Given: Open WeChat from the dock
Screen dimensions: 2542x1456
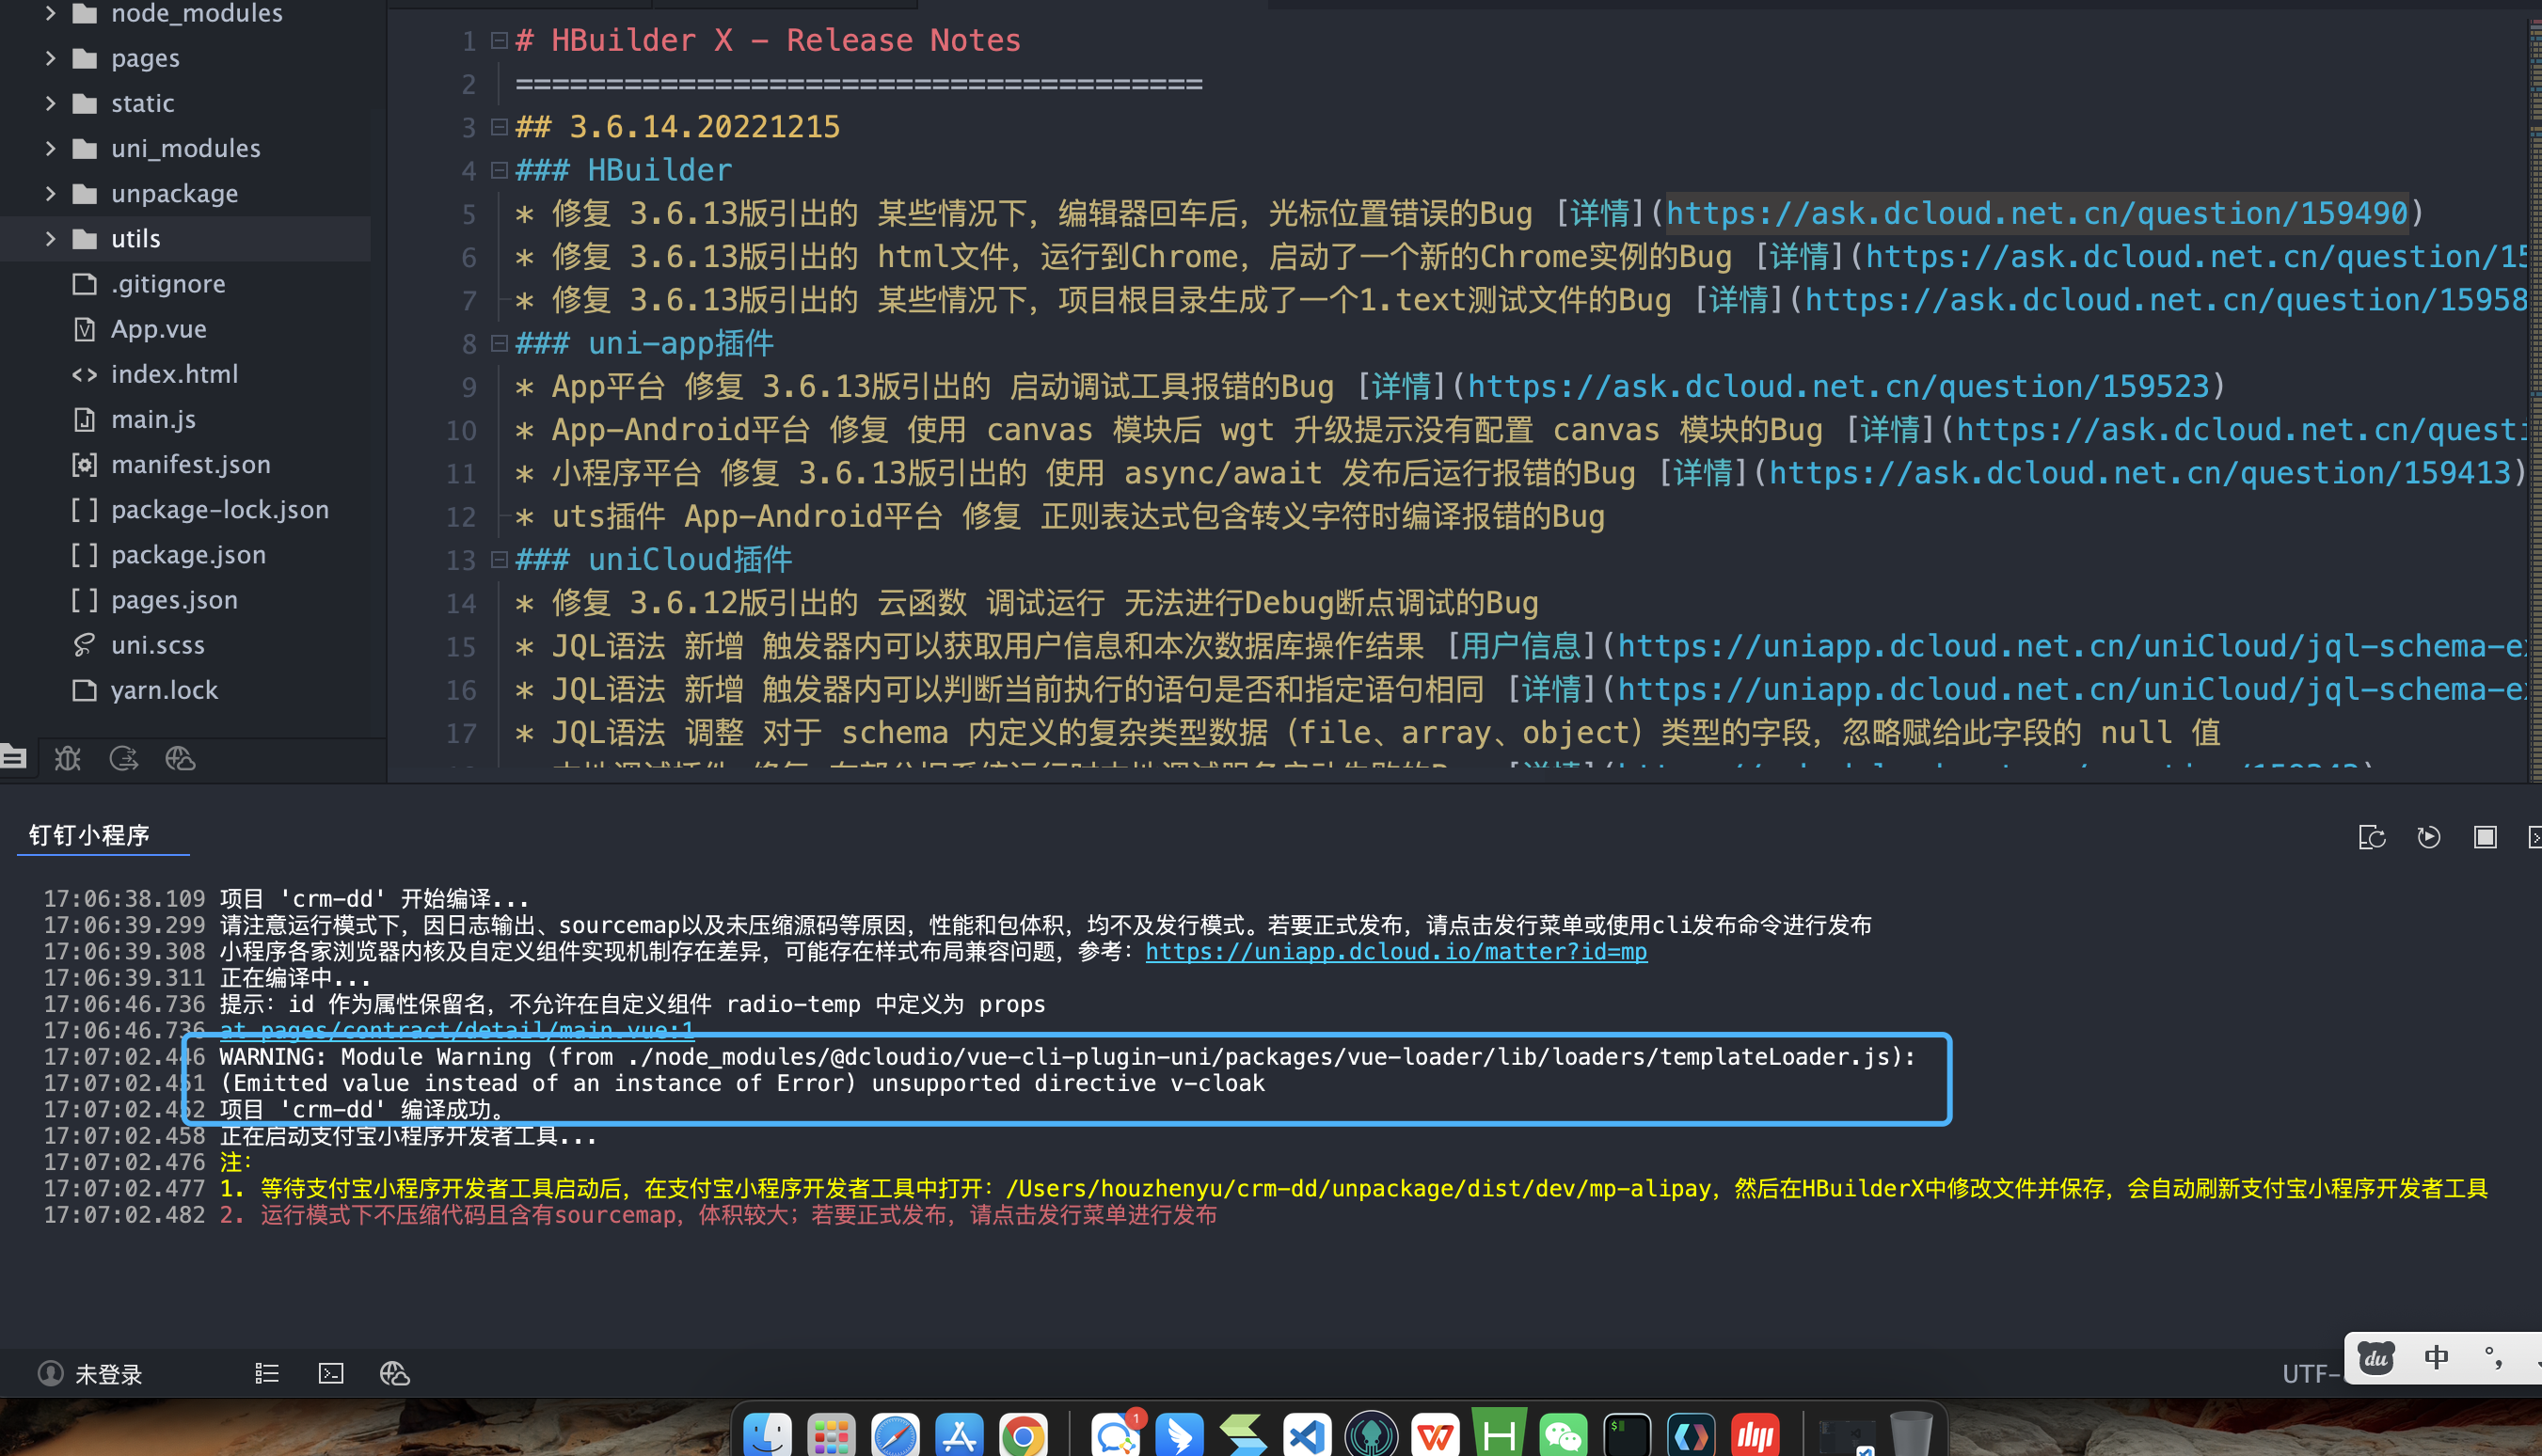Looking at the screenshot, I should (x=1563, y=1436).
